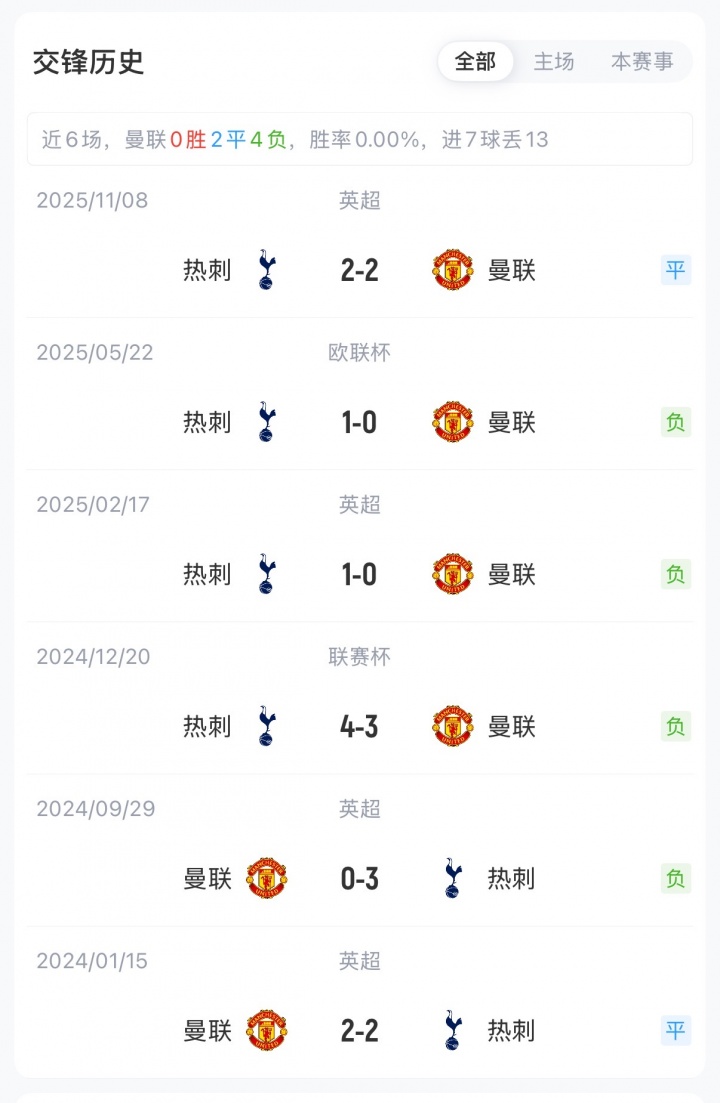Click the 平 result badge for 2025/11/08
This screenshot has height=1103, width=720.
click(x=676, y=270)
